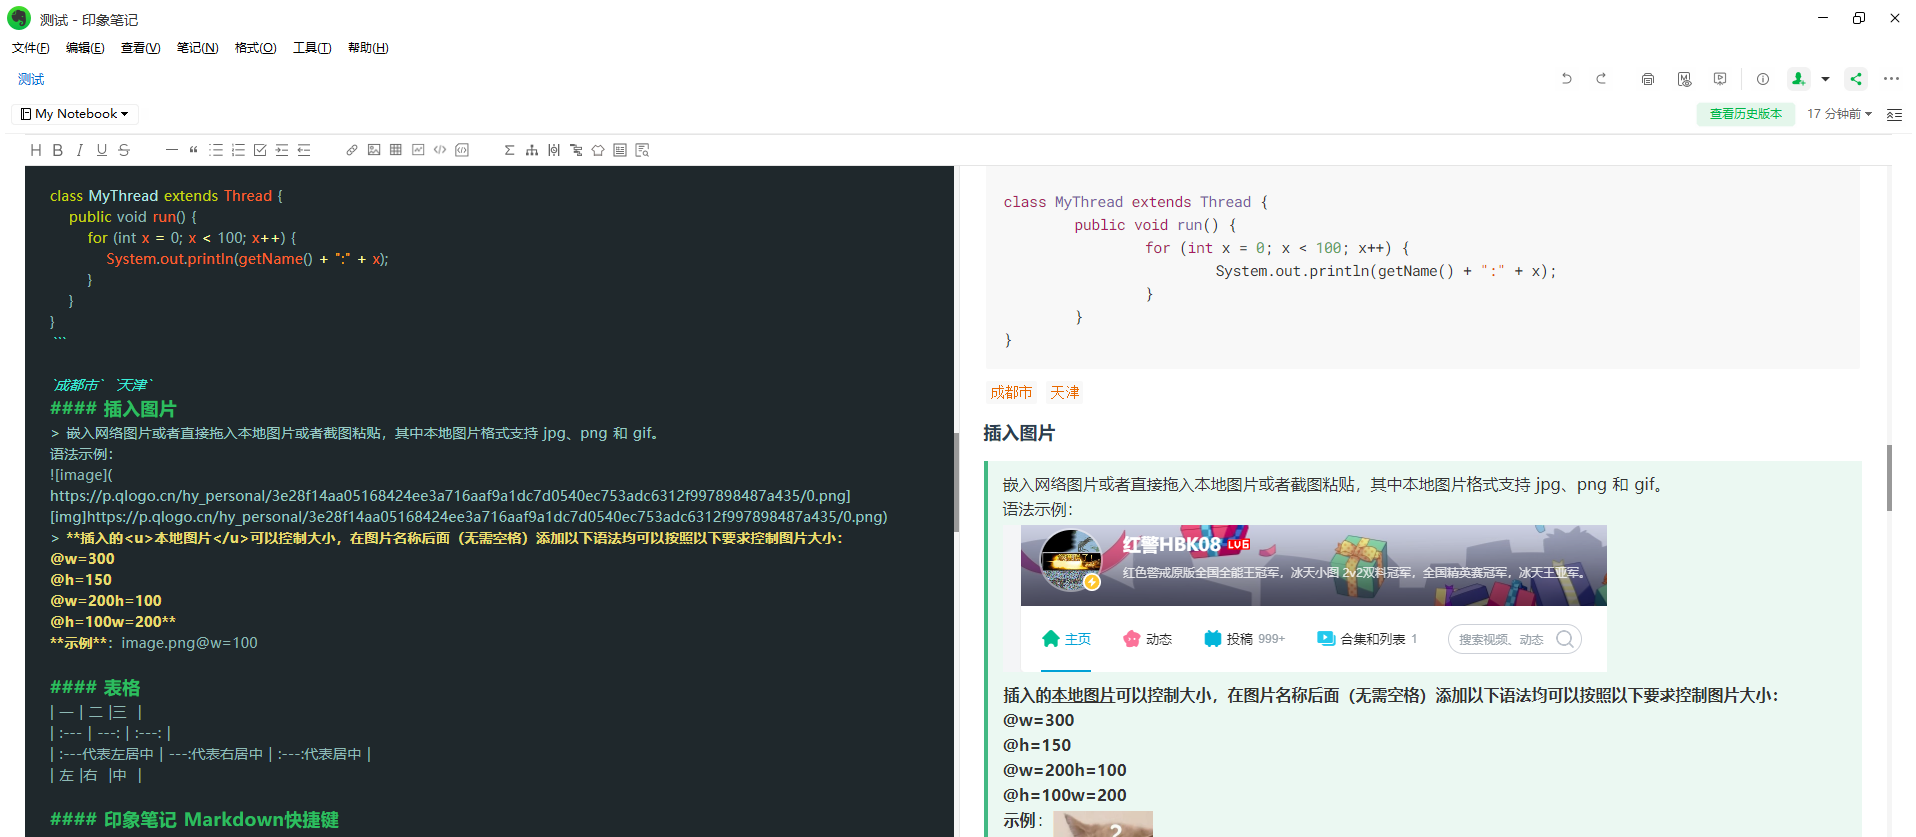Open the search-in-note document icon
The width and height of the screenshot is (1916, 837).
(642, 150)
